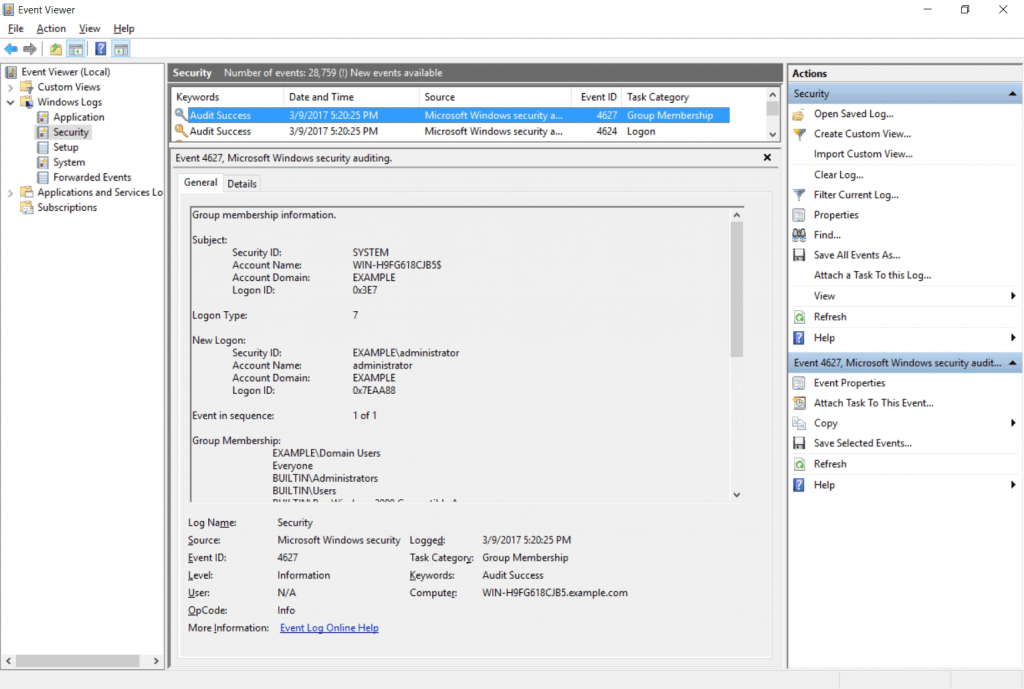Screen dimensions: 1024x689
Task: Toggle the Action pane visibility
Action: pyautogui.click(x=121, y=47)
